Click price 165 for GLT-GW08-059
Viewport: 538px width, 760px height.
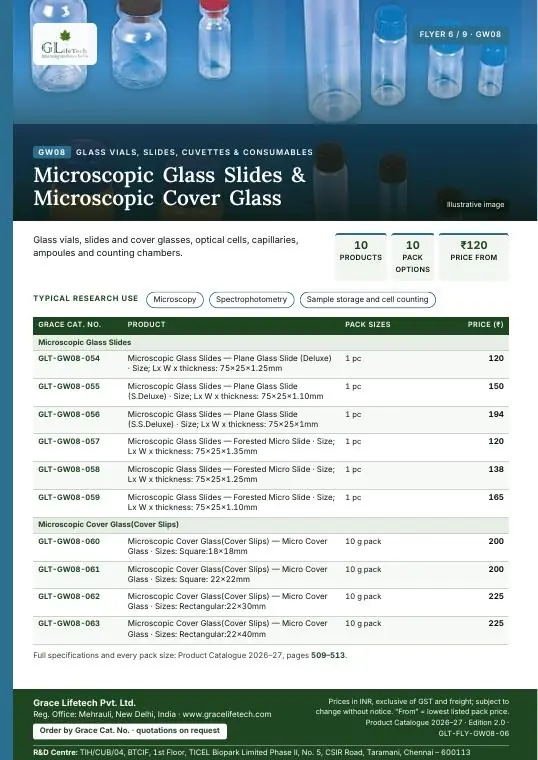point(496,497)
